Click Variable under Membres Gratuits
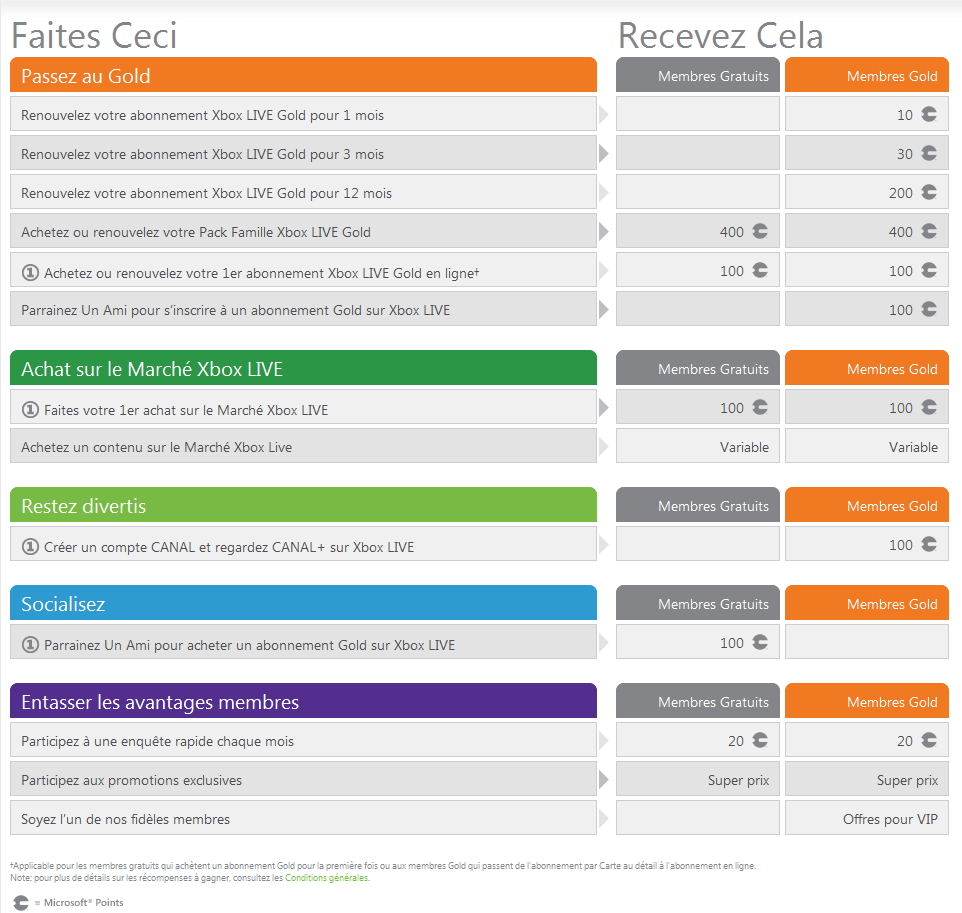 744,447
